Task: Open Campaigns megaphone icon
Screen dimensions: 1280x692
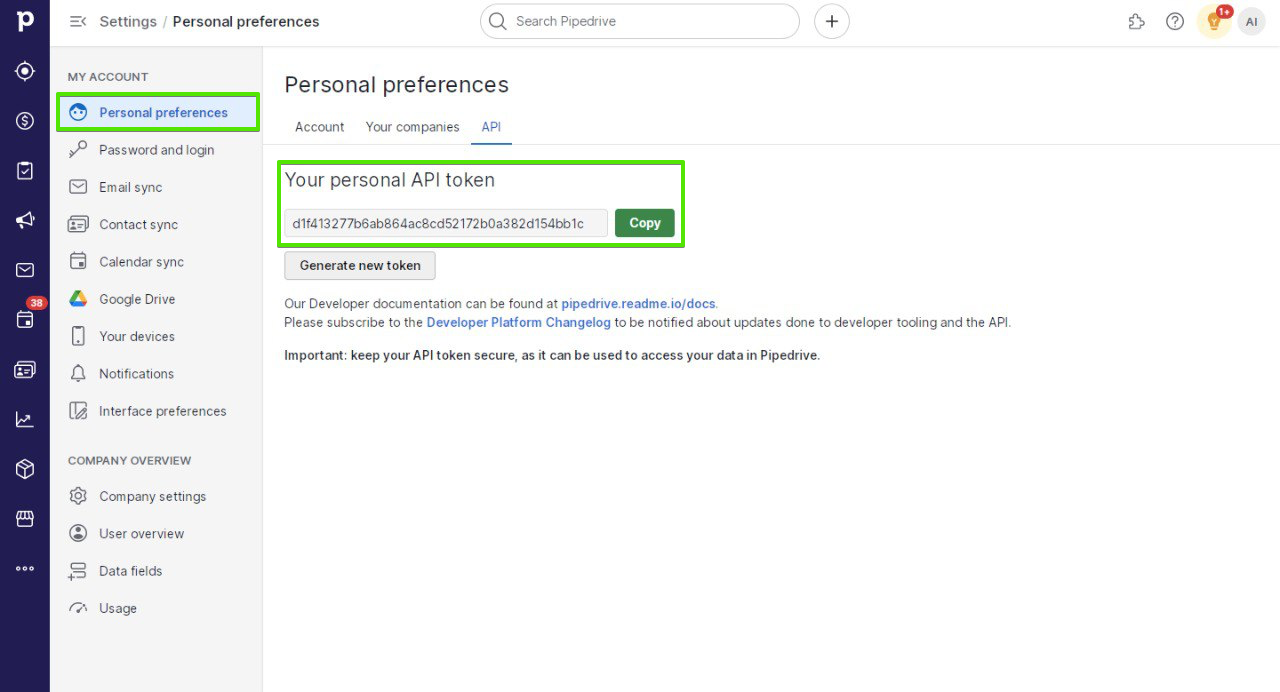Action: pos(25,220)
